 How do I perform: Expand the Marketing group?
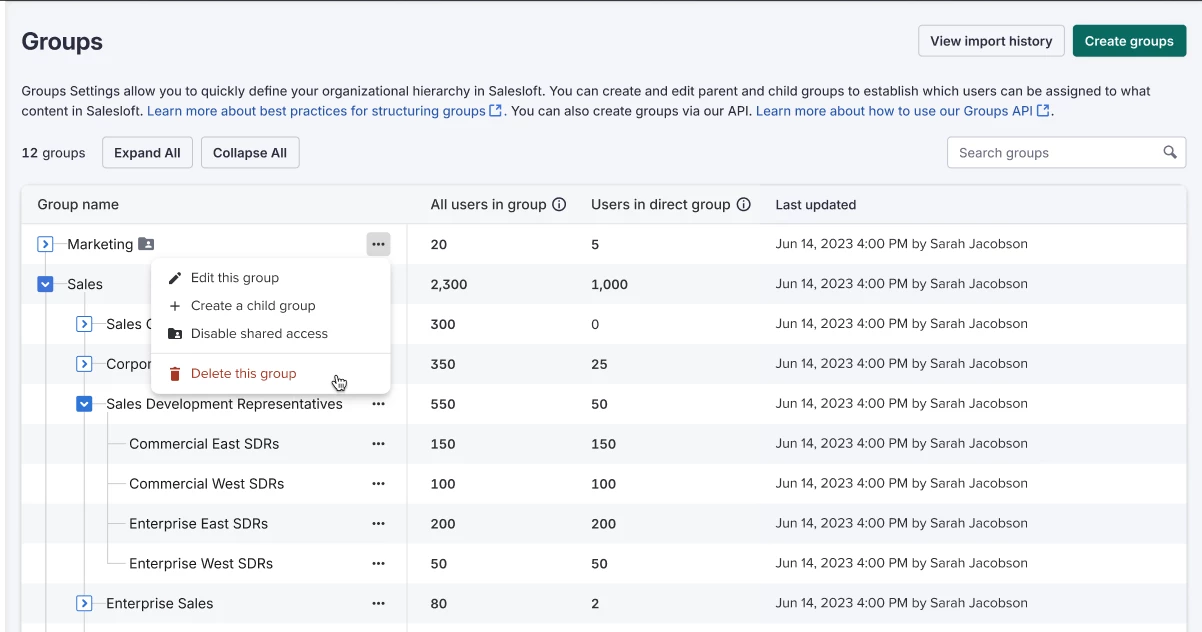click(x=45, y=244)
